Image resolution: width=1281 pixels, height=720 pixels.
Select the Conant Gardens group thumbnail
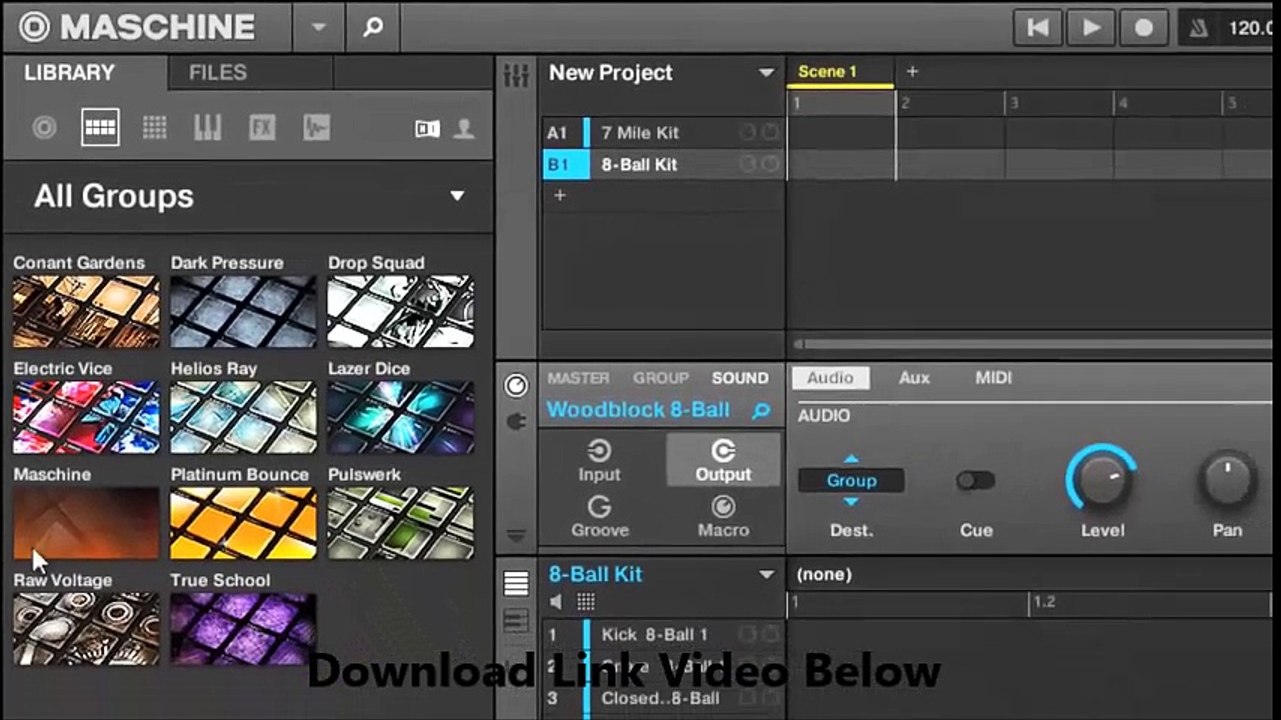tap(86, 312)
